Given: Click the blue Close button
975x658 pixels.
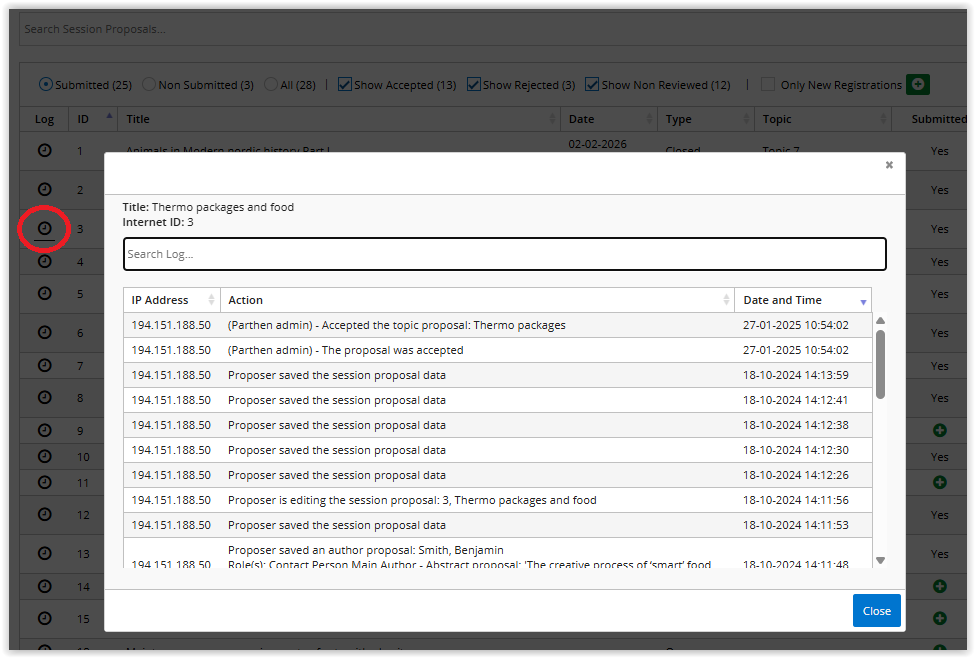Looking at the screenshot, I should [876, 611].
